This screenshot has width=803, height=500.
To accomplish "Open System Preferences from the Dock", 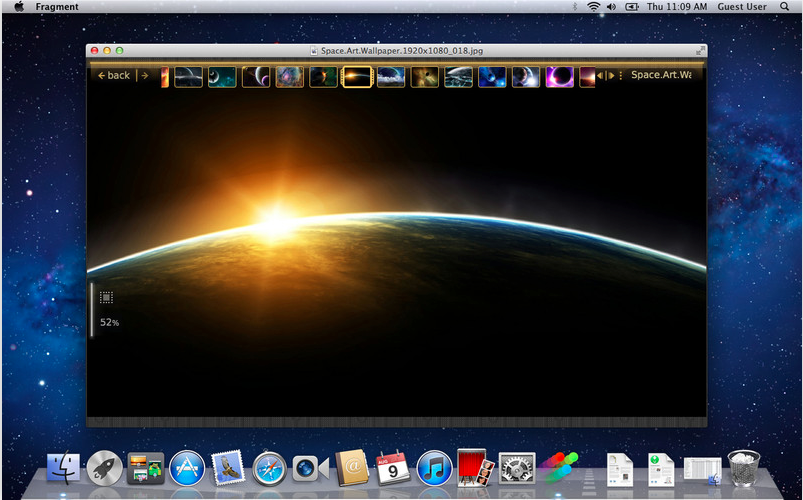I will (516, 467).
